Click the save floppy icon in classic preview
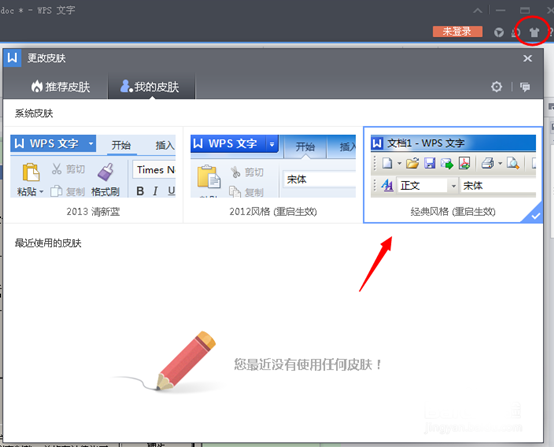 430,163
